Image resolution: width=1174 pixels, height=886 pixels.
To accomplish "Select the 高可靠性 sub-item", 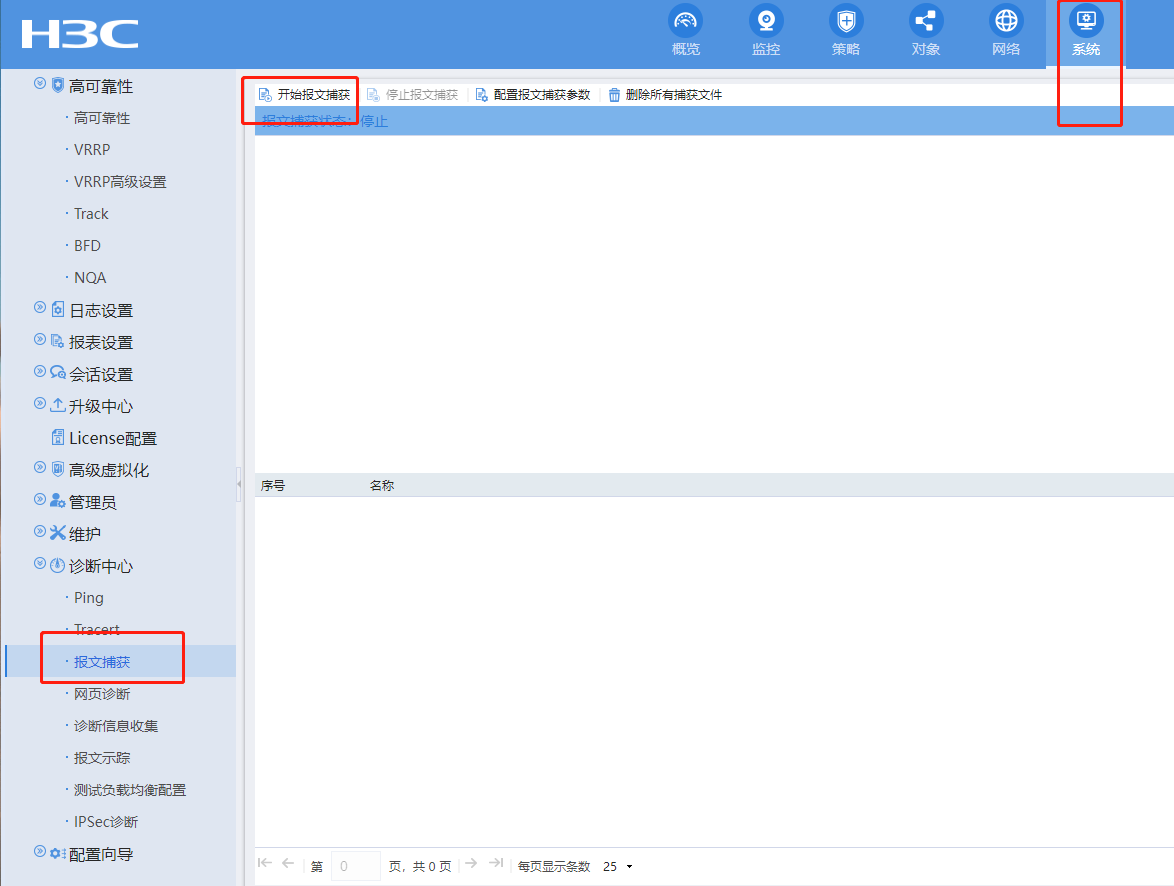I will [102, 118].
